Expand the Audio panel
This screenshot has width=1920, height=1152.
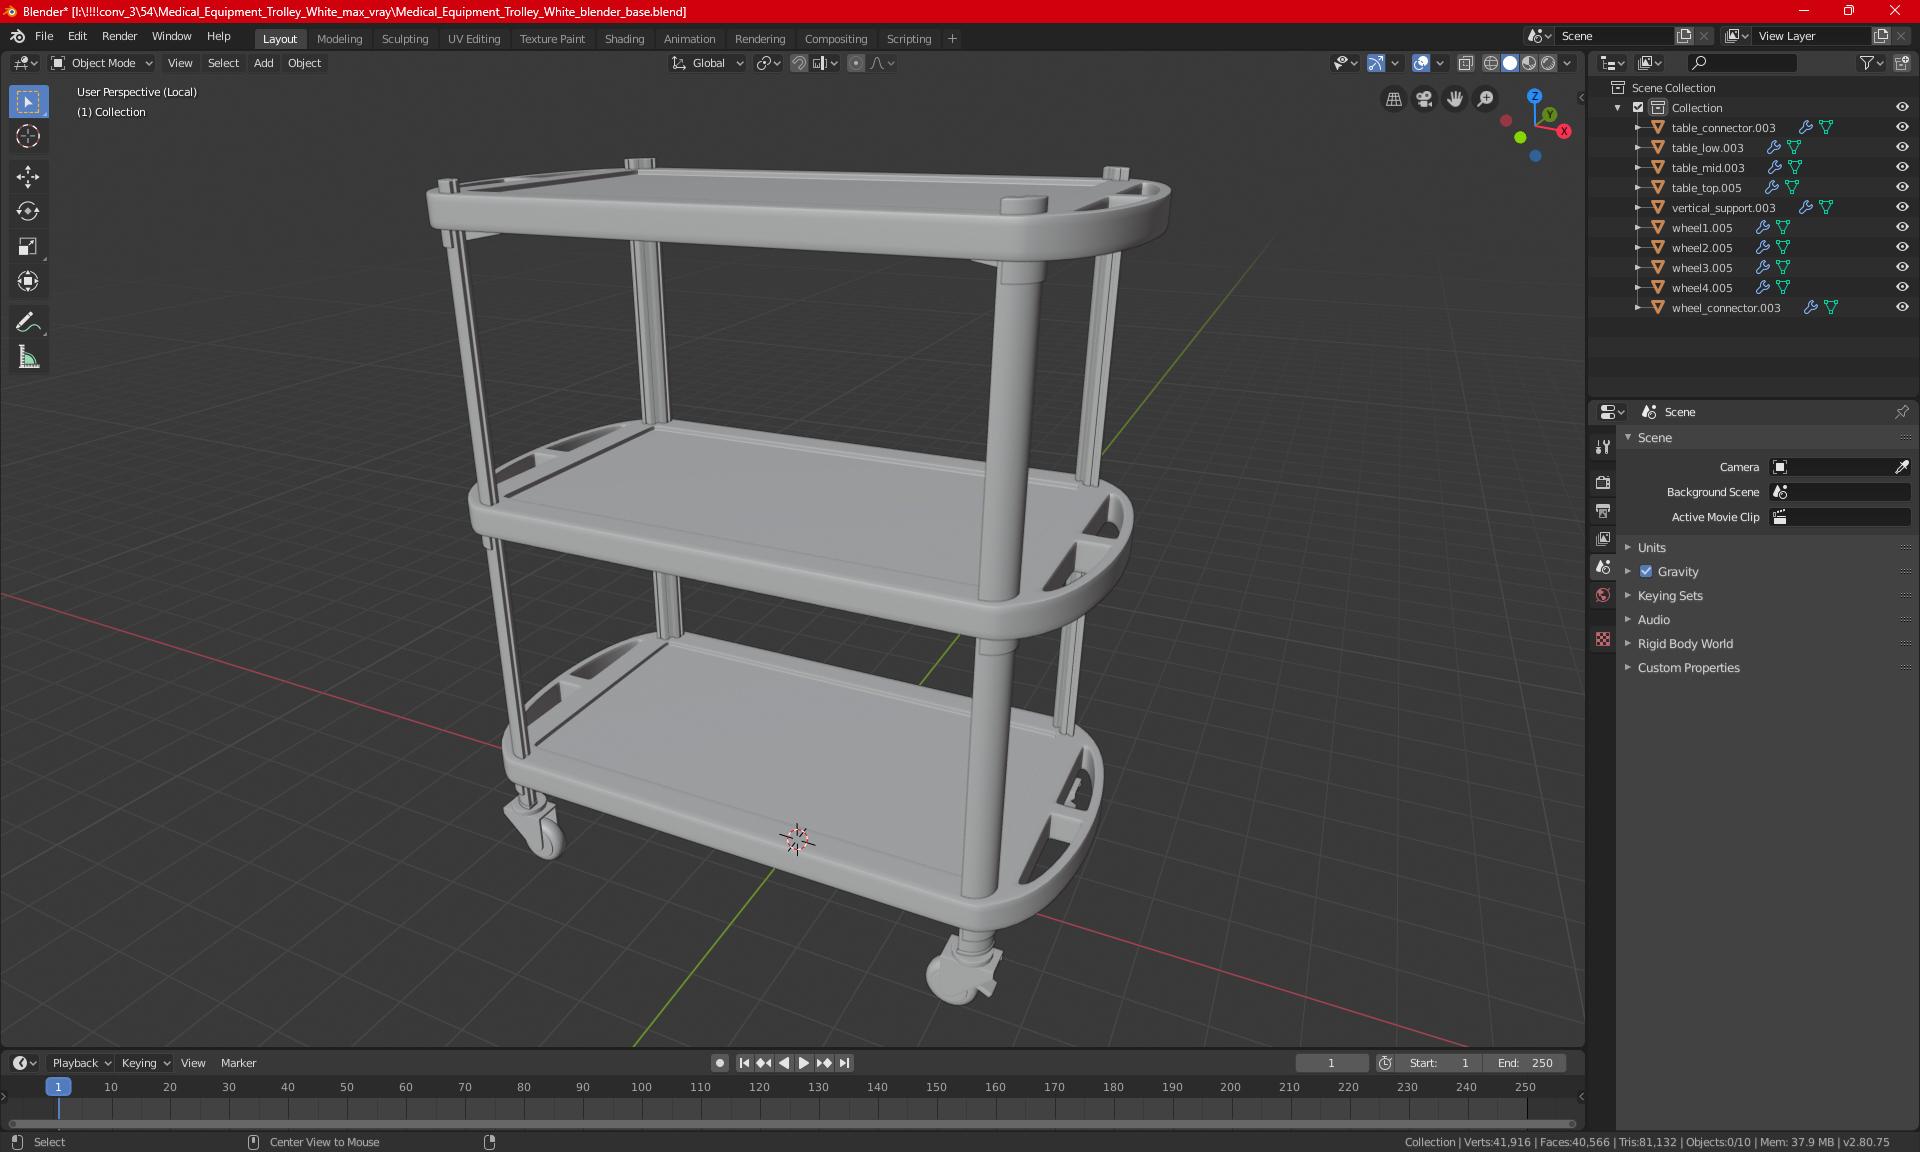pos(1653,619)
